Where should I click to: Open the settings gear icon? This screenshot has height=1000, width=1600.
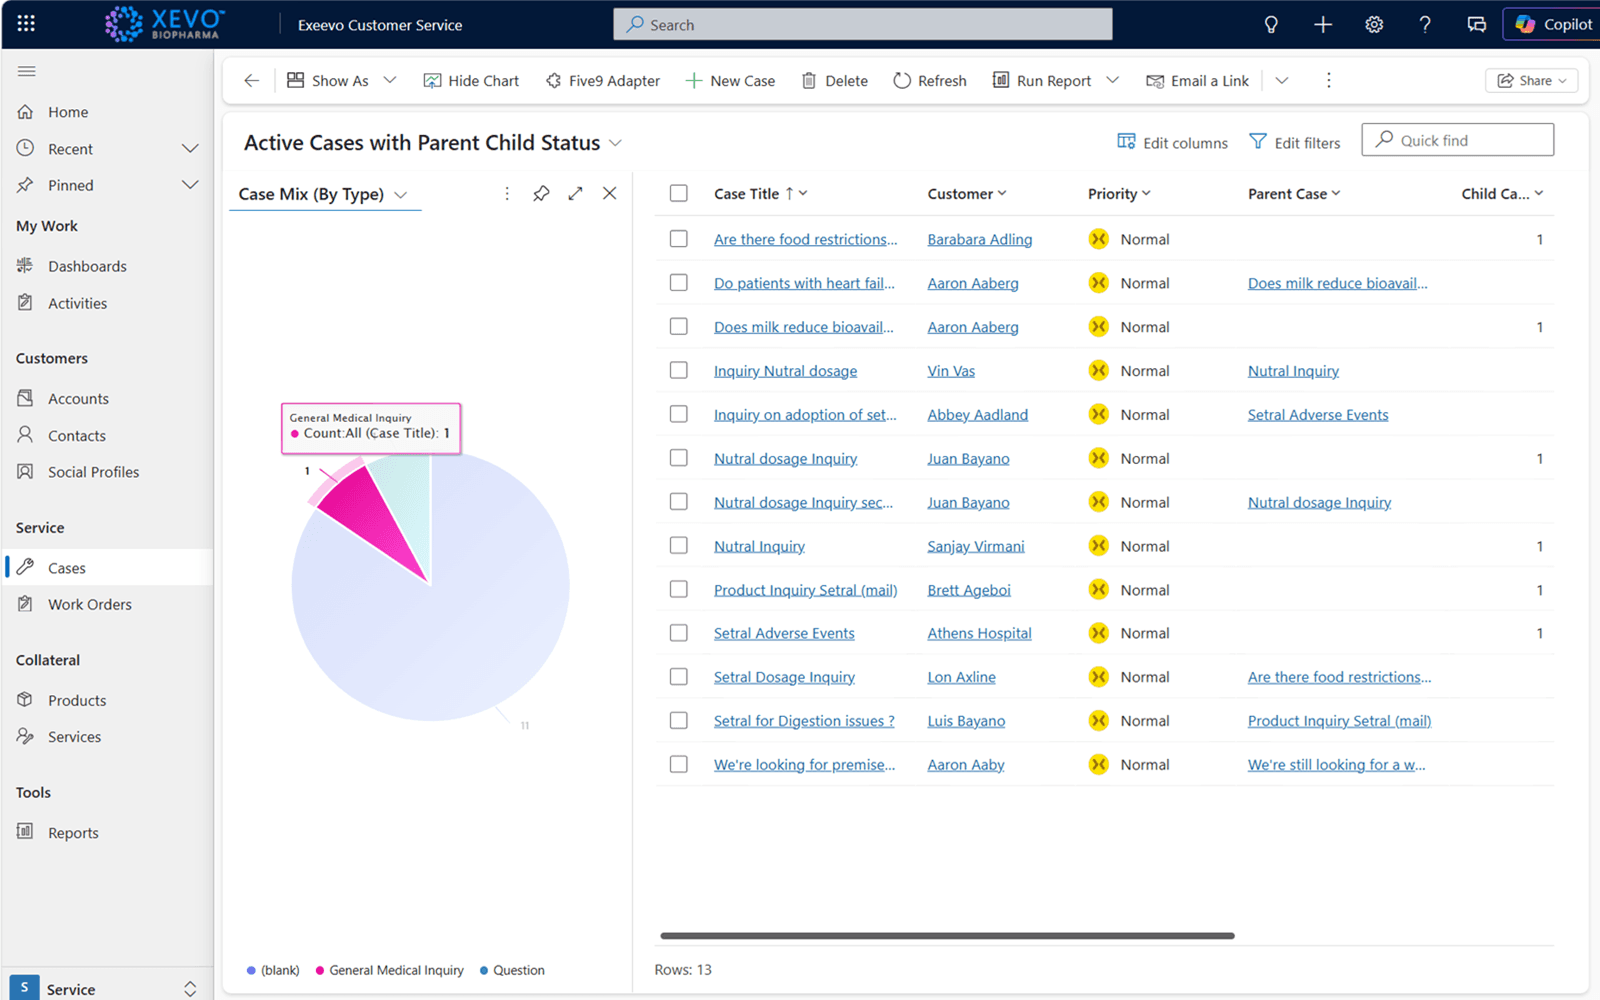coord(1374,25)
